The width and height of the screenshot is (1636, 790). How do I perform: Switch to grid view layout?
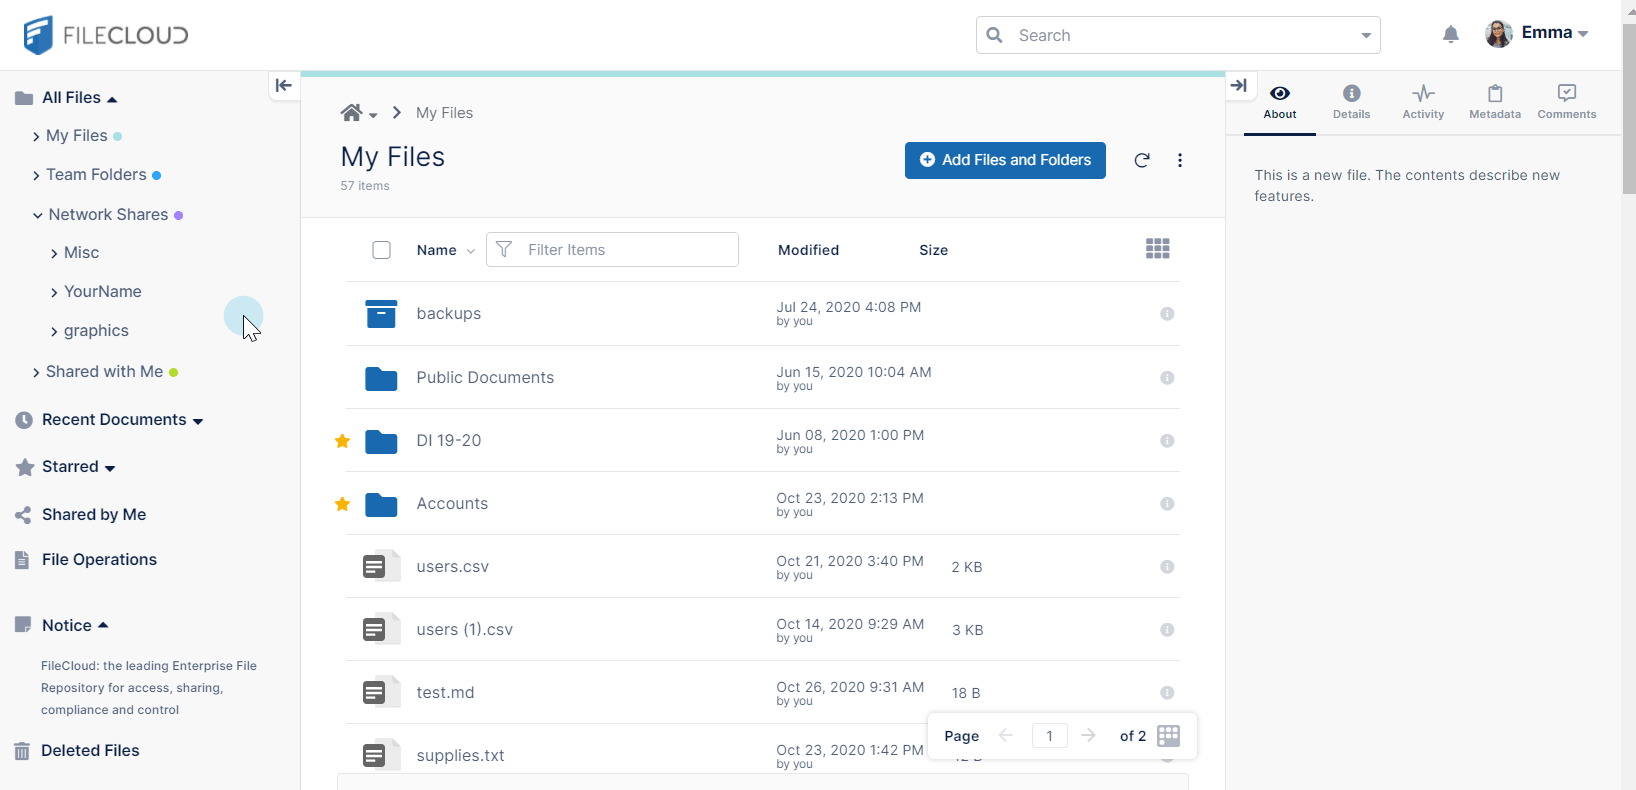(1157, 249)
